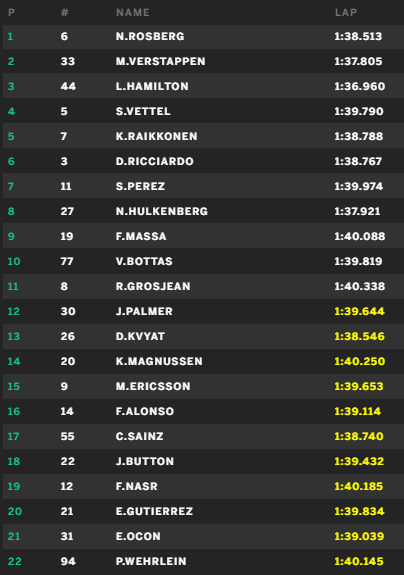The height and width of the screenshot is (575, 404).
Task: Click the NAME column header
Action: click(x=133, y=12)
